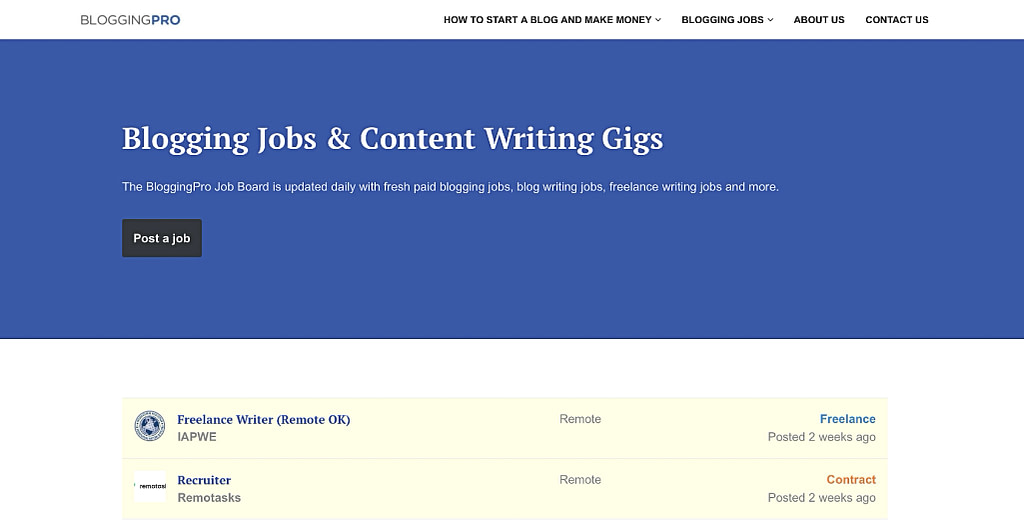Viewport: 1024px width, 520px height.
Task: Click the Blogging Jobs & Content Writing Gigs heading
Action: [x=392, y=138]
